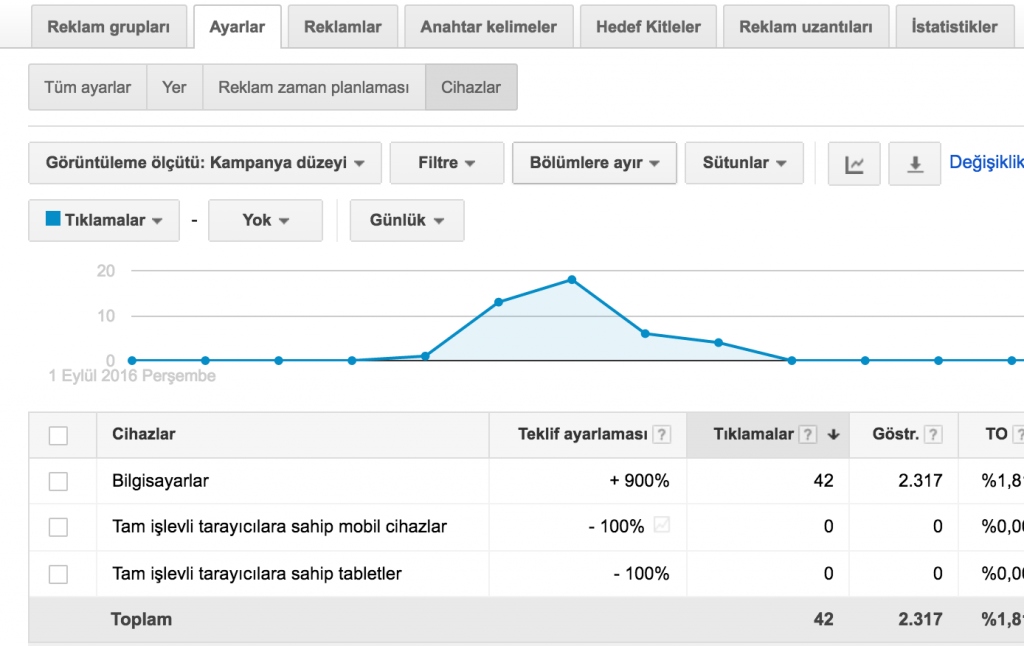Check the select-all checkbox in table header
This screenshot has width=1024, height=646.
(59, 435)
